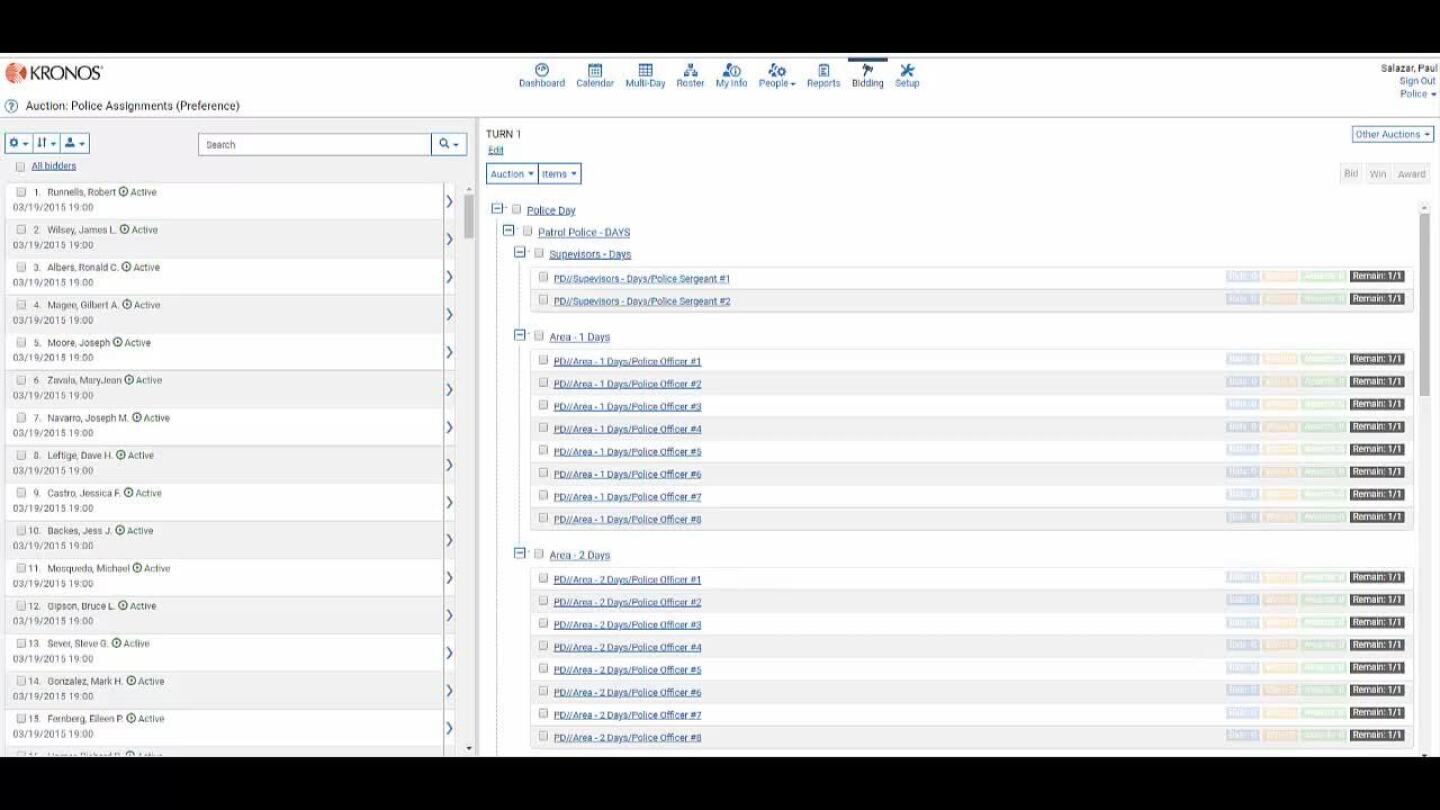This screenshot has height=810, width=1440.
Task: Open the Items filter menu
Action: [x=558, y=172]
